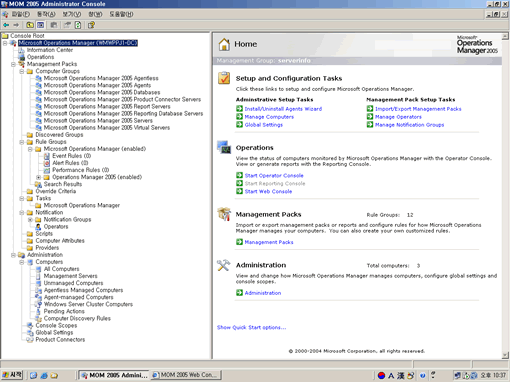Open the 도움말(H) Help menu
510x382 pixels.
pyautogui.click(x=121, y=14)
